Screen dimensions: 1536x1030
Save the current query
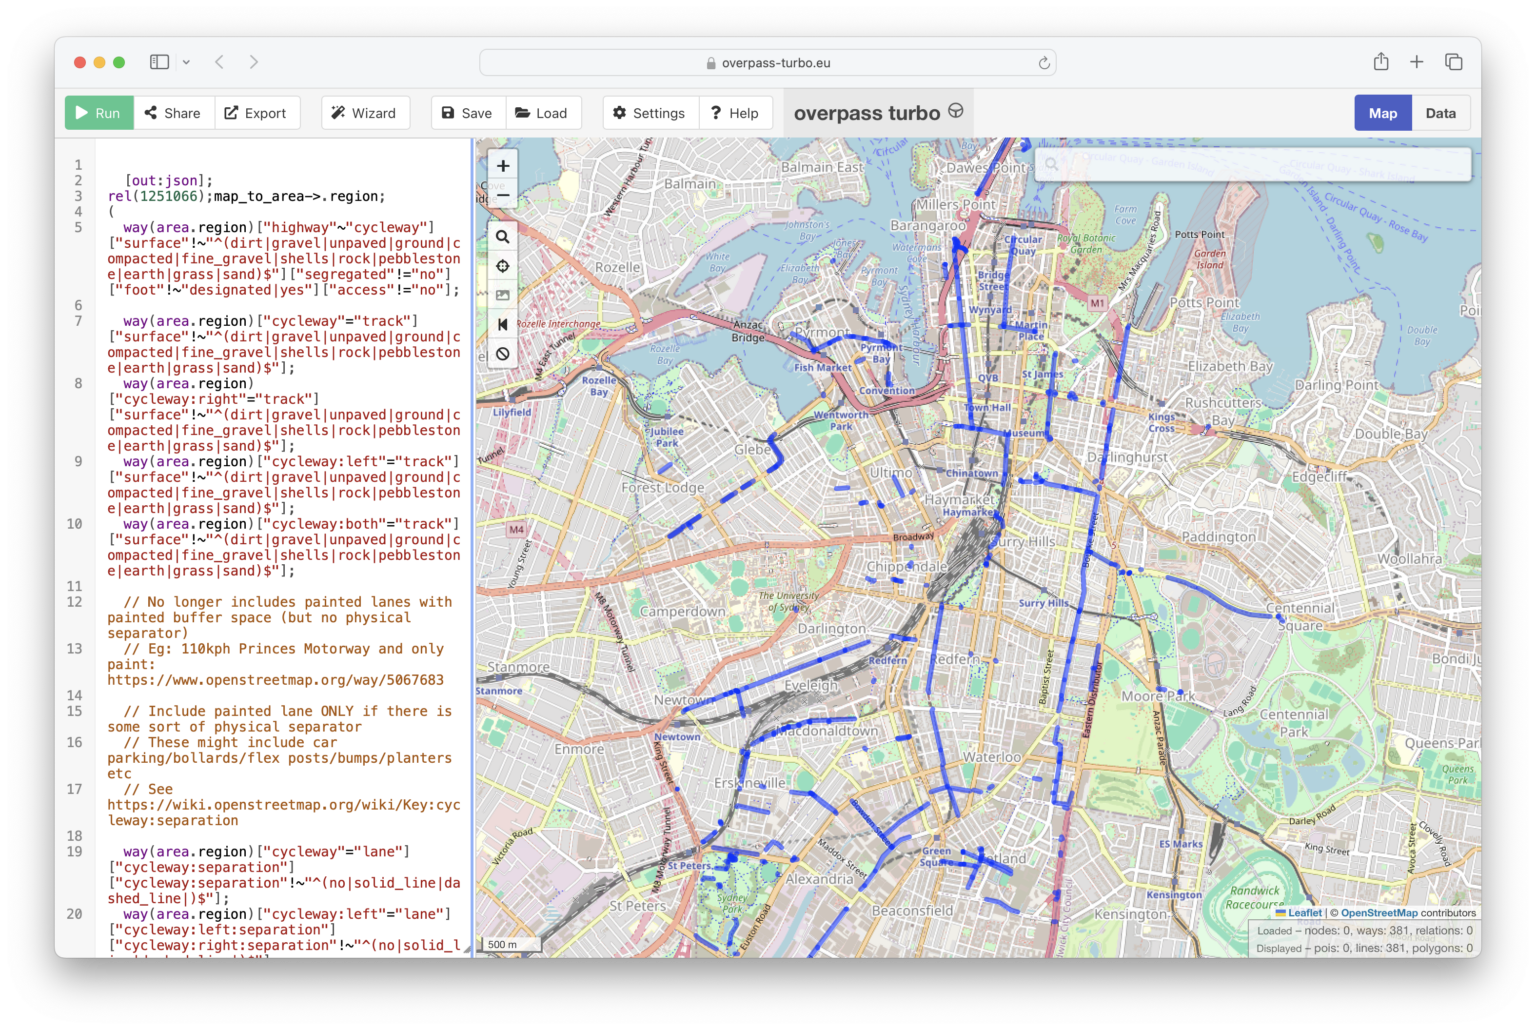point(467,113)
